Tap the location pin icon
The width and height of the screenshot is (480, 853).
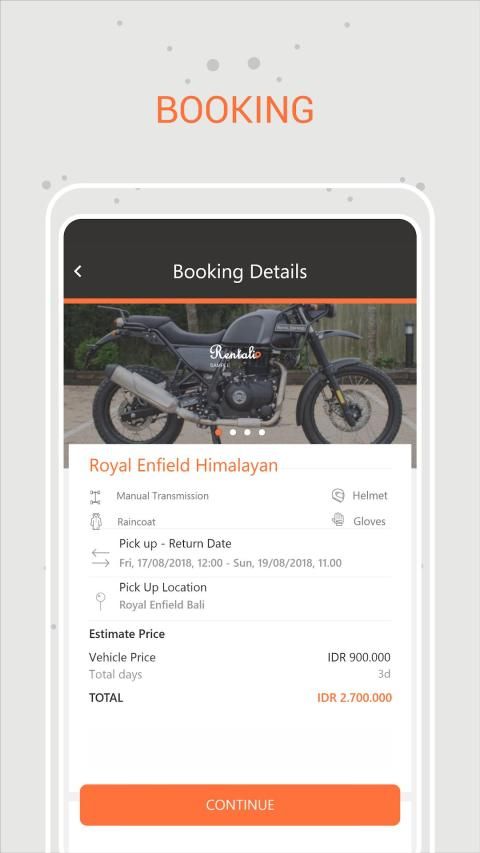pyautogui.click(x=100, y=601)
